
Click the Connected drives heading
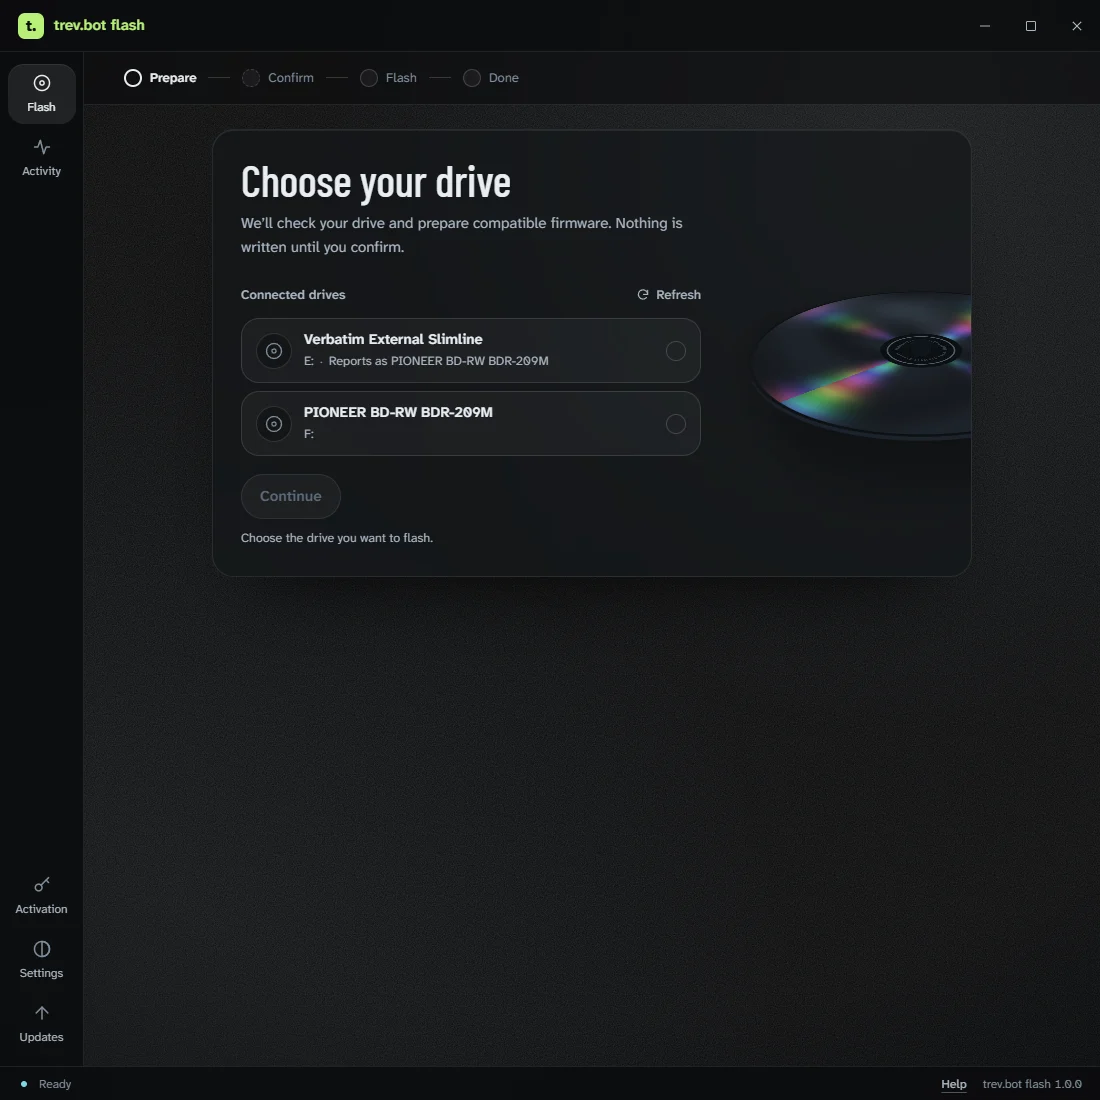click(x=293, y=295)
